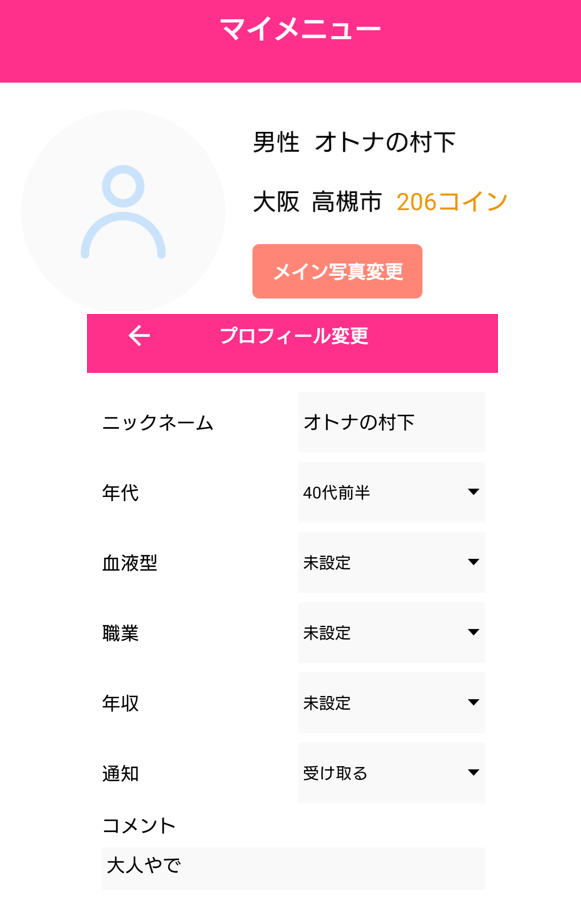Click the プロフィール変更 header bar
This screenshot has width=581, height=919.
pyautogui.click(x=294, y=337)
